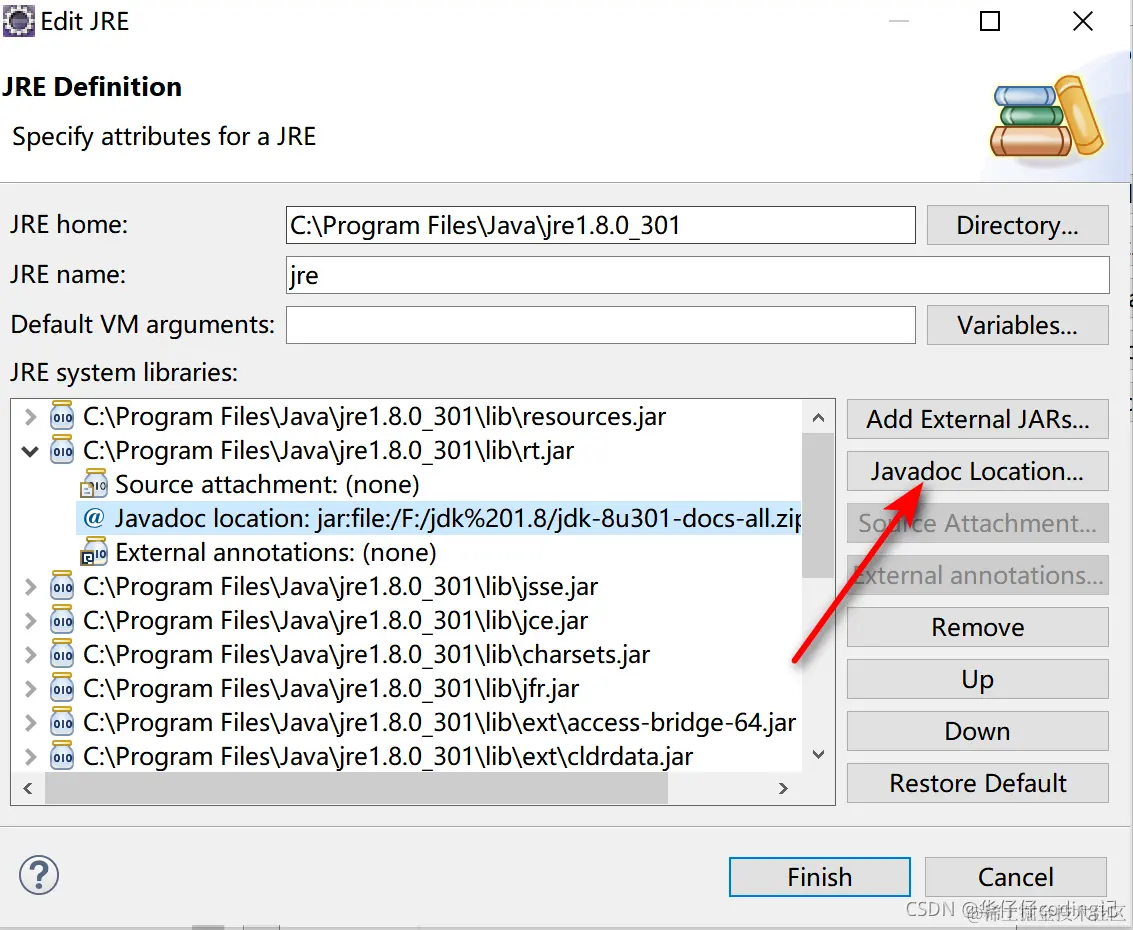Select the lib\resources.jar entry
Image resolution: width=1133 pixels, height=930 pixels.
374,416
